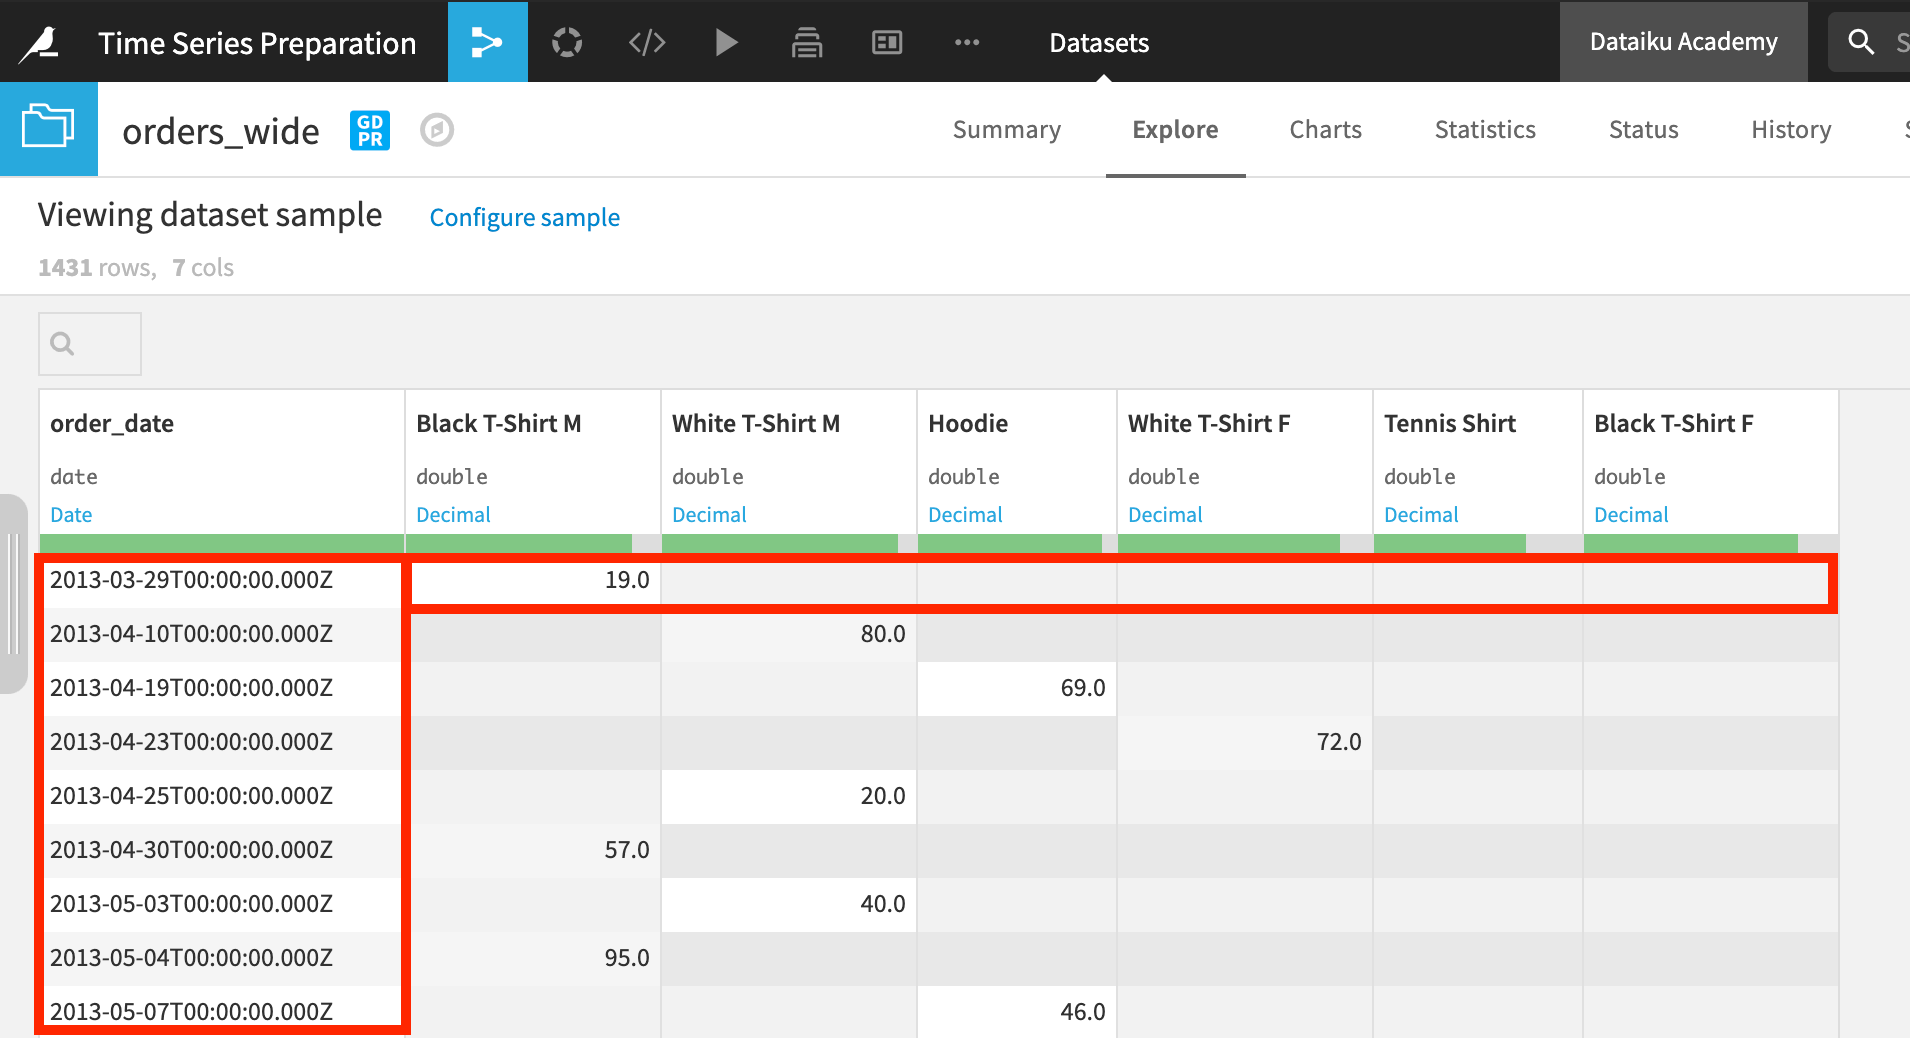Image resolution: width=1910 pixels, height=1038 pixels.
Task: Click Decimal meaning under Black T-Shirt M
Action: click(x=453, y=514)
